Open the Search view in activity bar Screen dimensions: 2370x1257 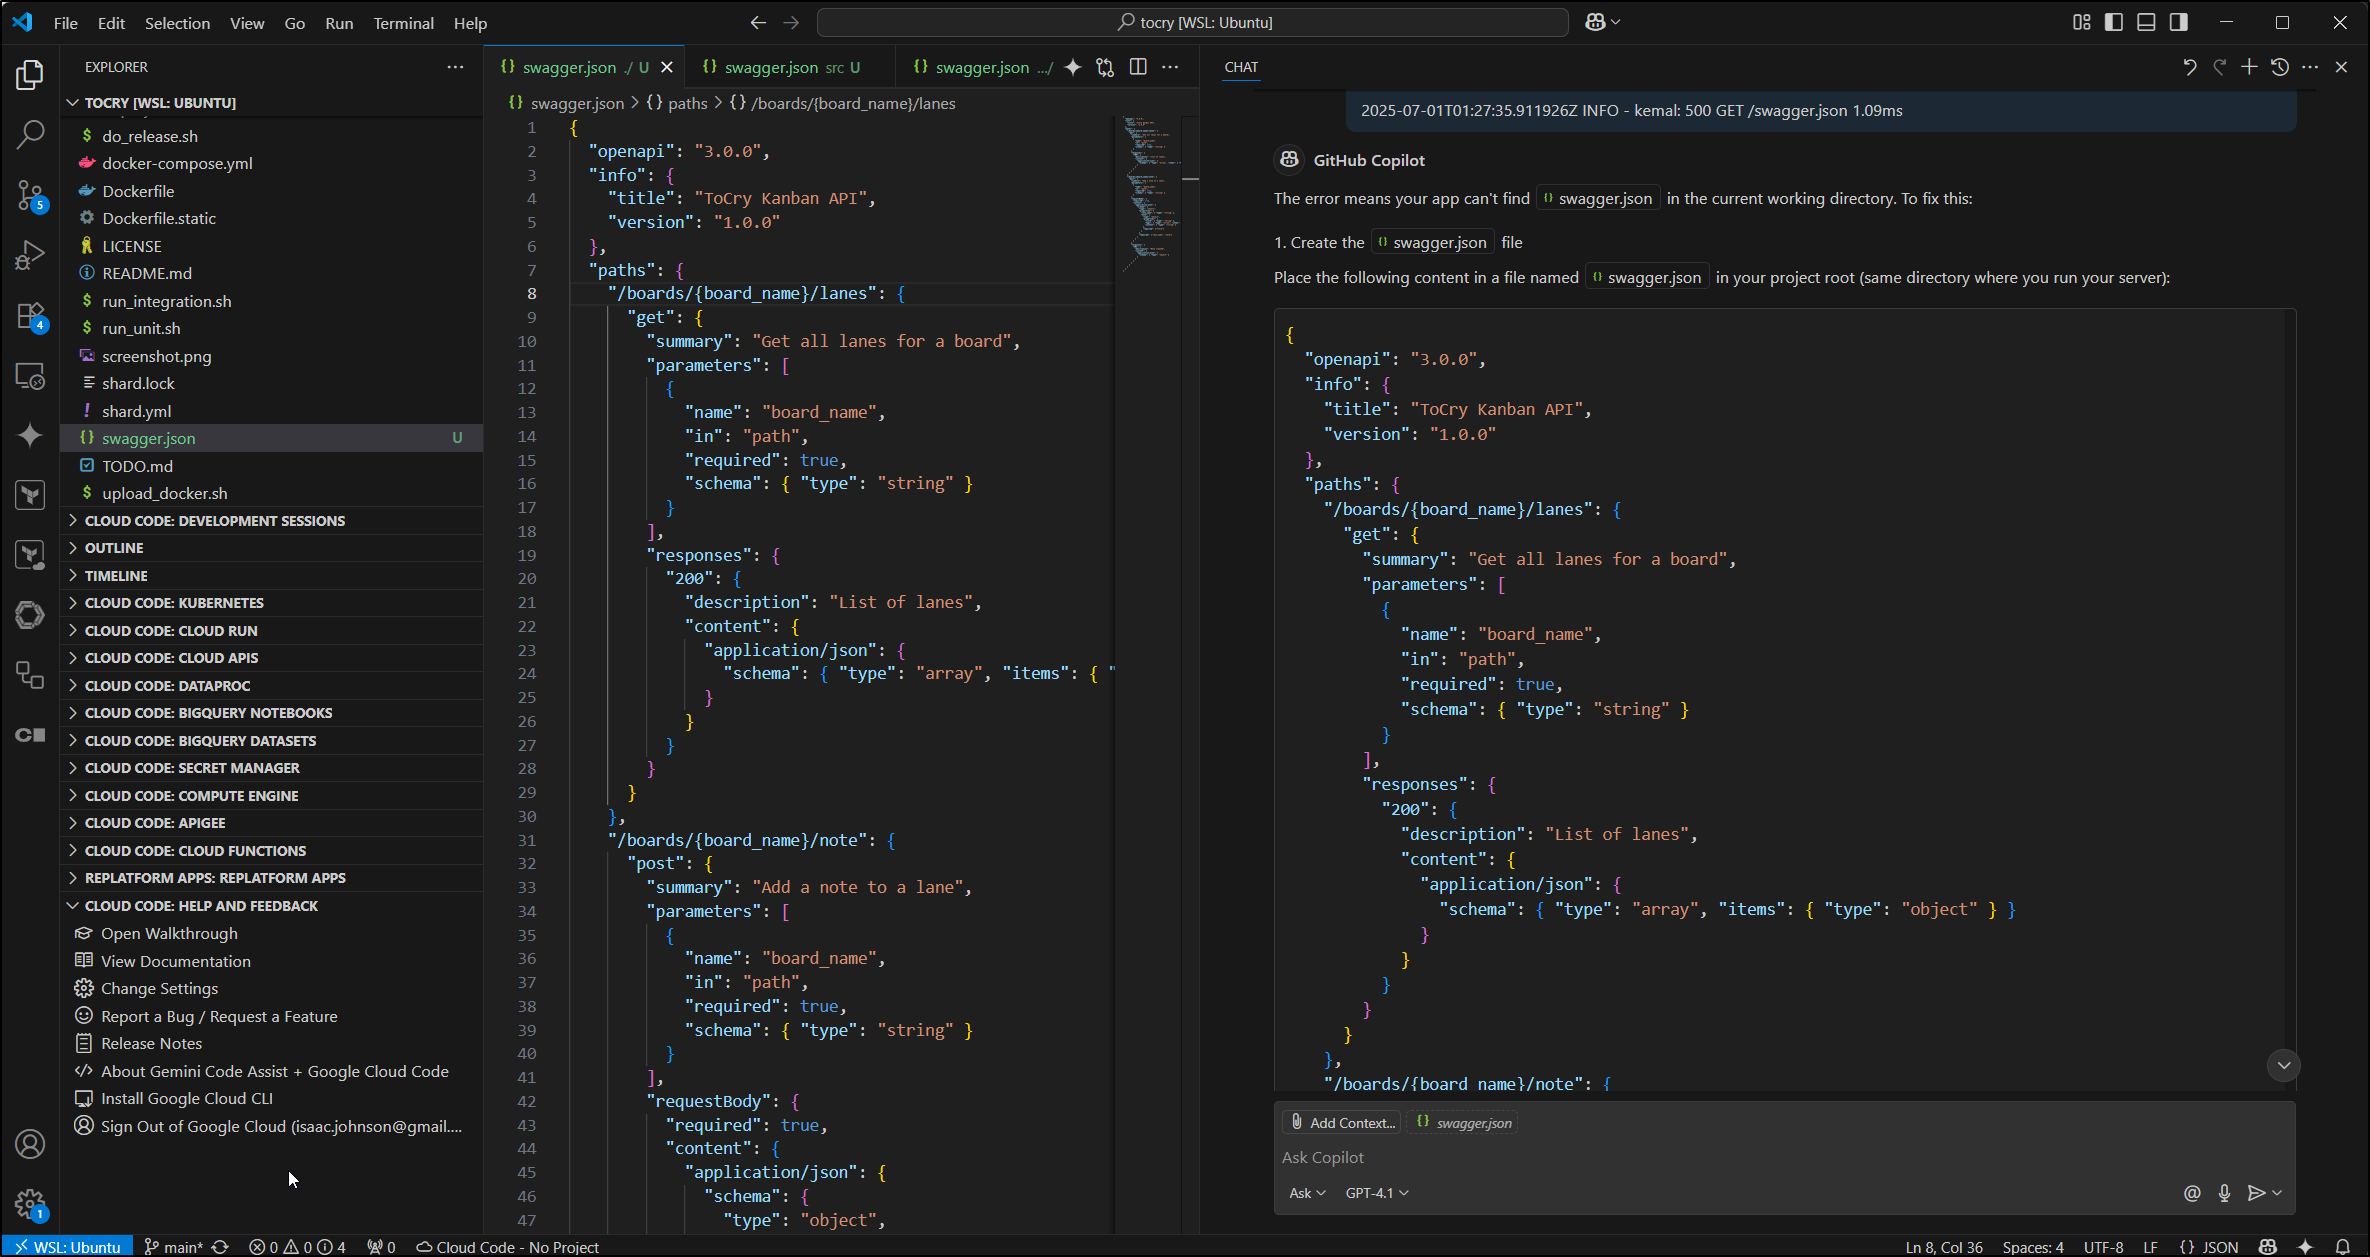(x=30, y=134)
